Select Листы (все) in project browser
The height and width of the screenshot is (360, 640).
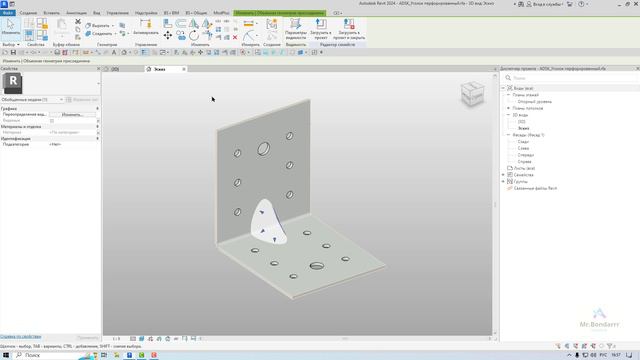[x=524, y=168]
